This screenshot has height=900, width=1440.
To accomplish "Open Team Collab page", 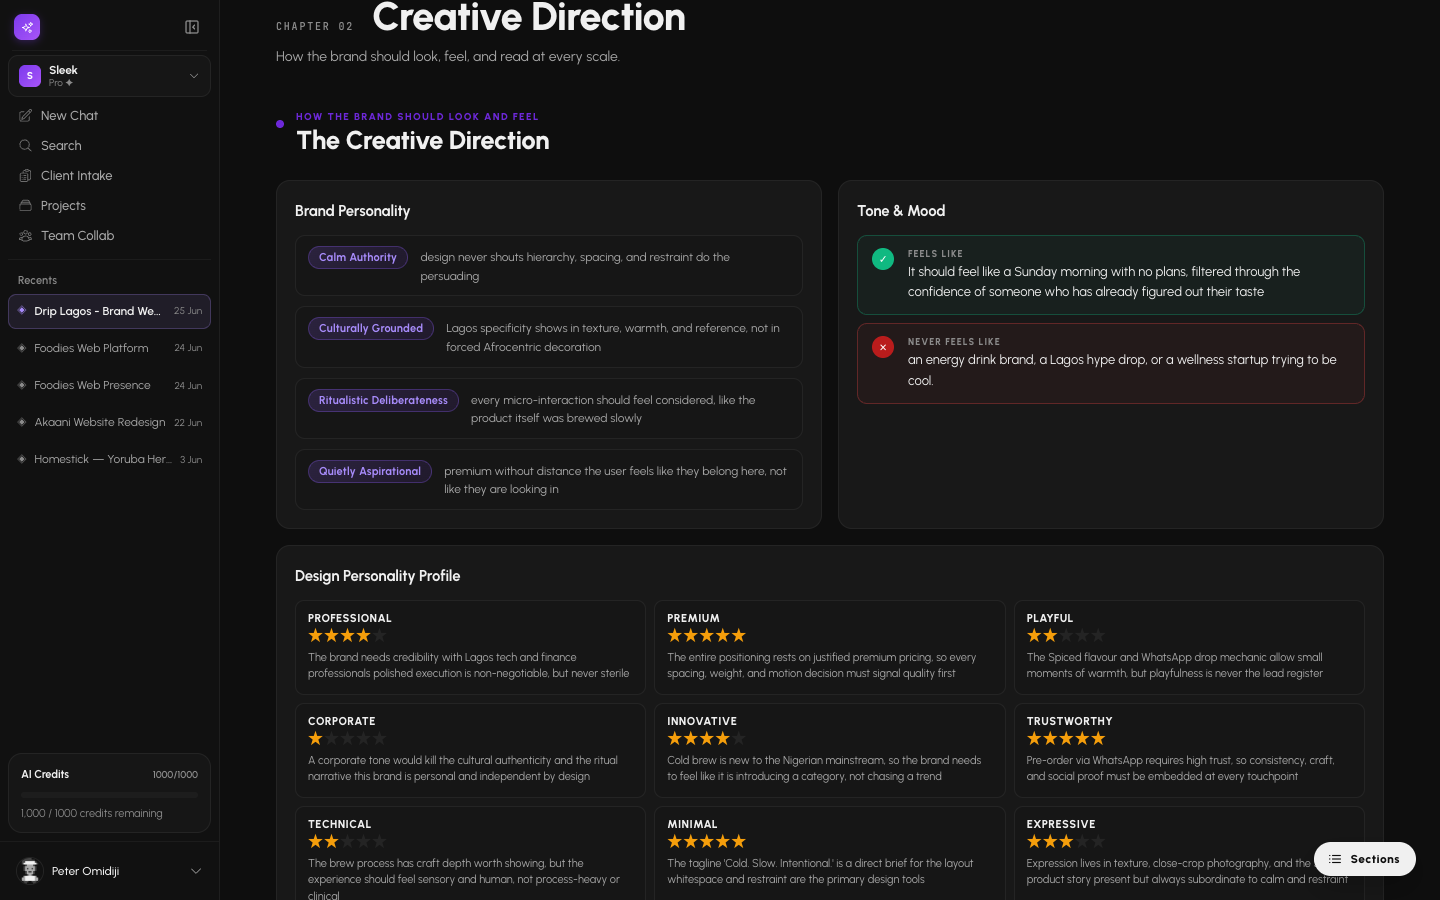I will pos(110,236).
